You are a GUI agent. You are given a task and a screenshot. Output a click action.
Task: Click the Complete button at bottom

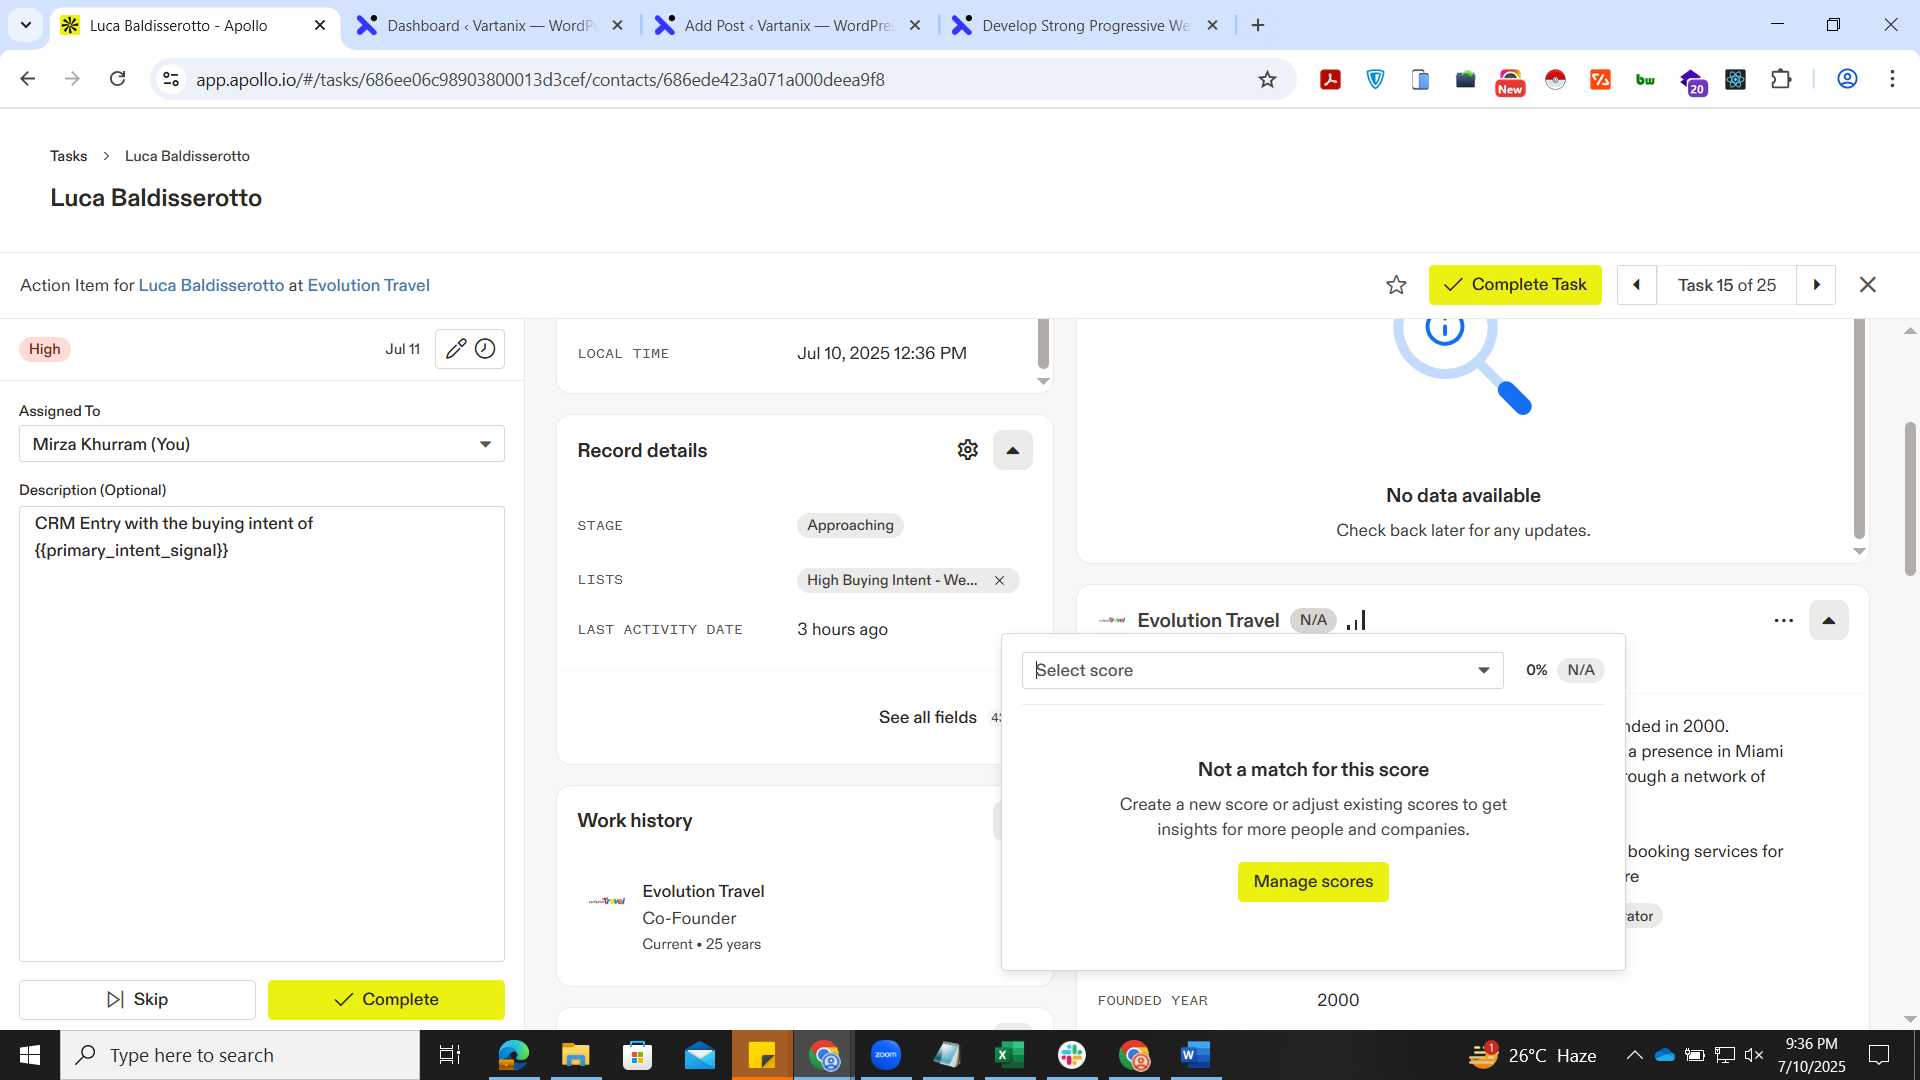(x=386, y=999)
